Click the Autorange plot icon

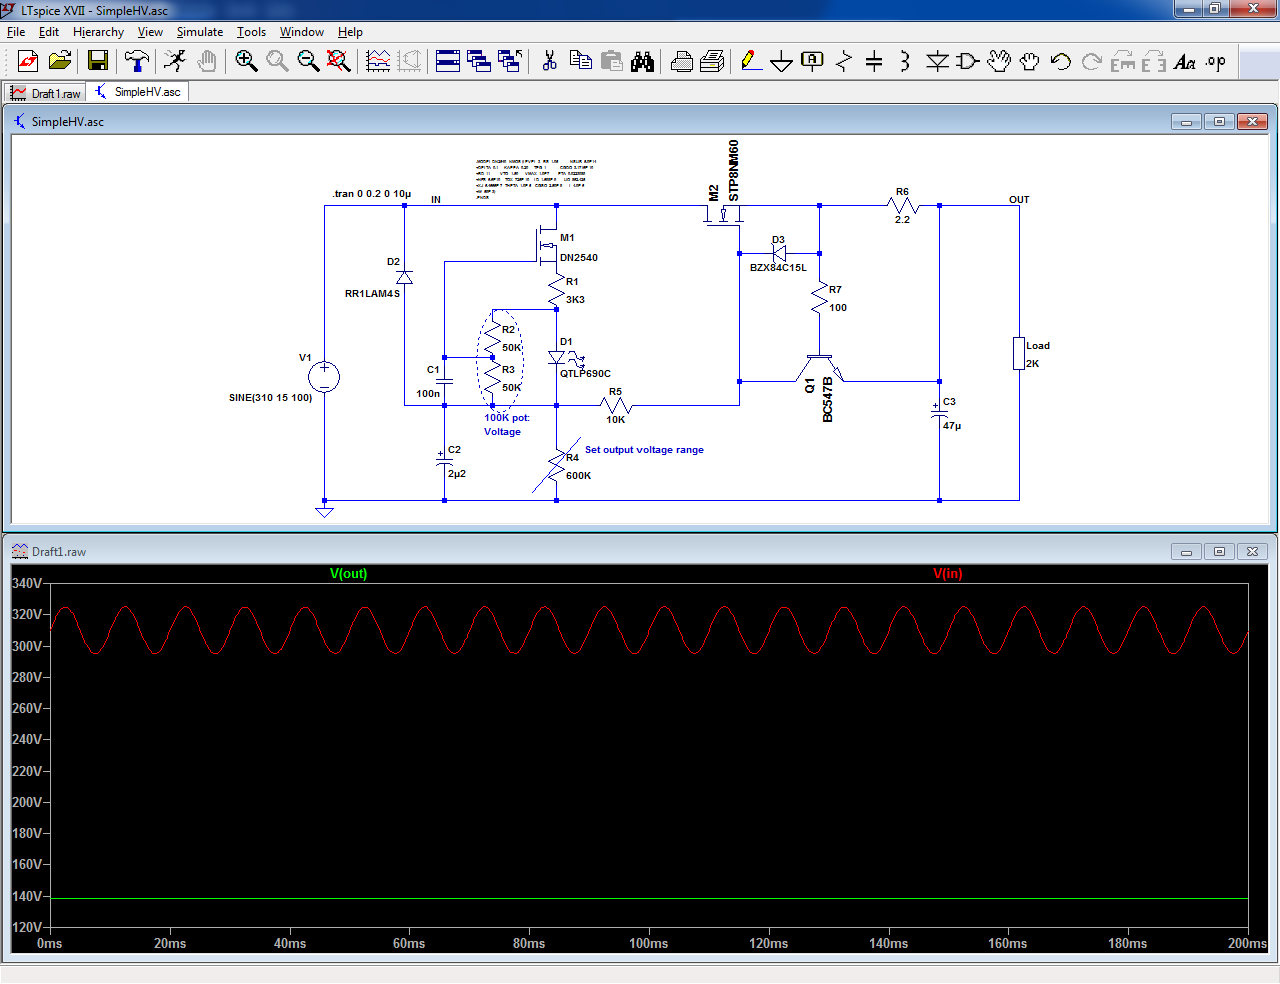(x=378, y=61)
